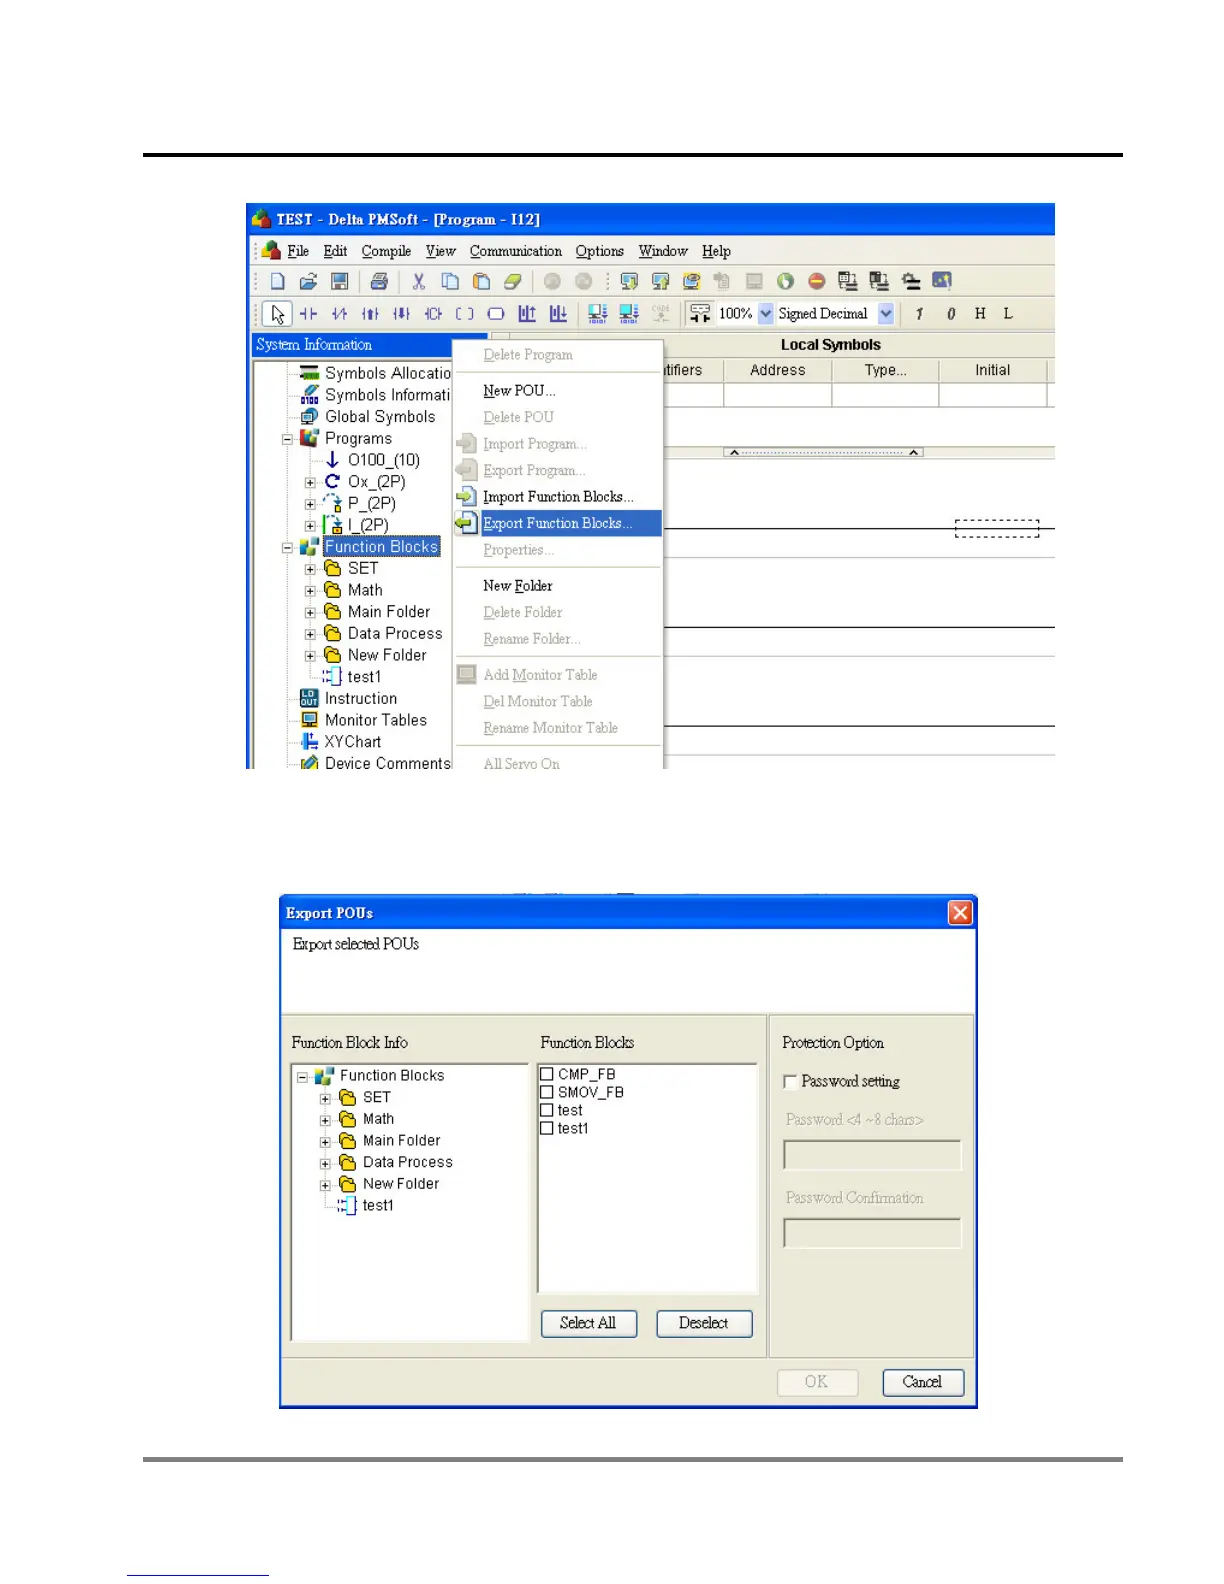1224x1584 pixels.
Task: Enable the Password setting checkbox
Action: tap(790, 1081)
